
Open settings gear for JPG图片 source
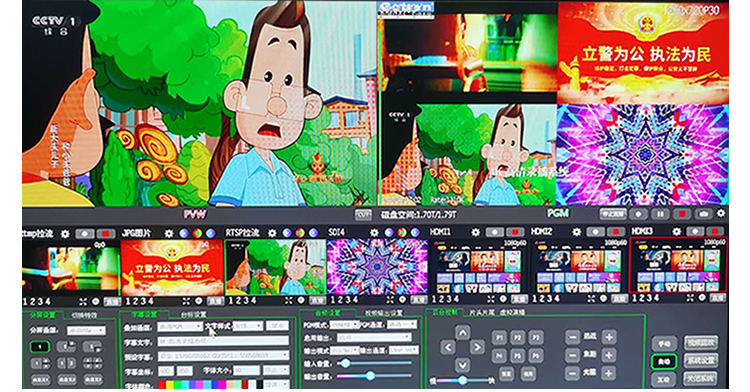coord(169,234)
